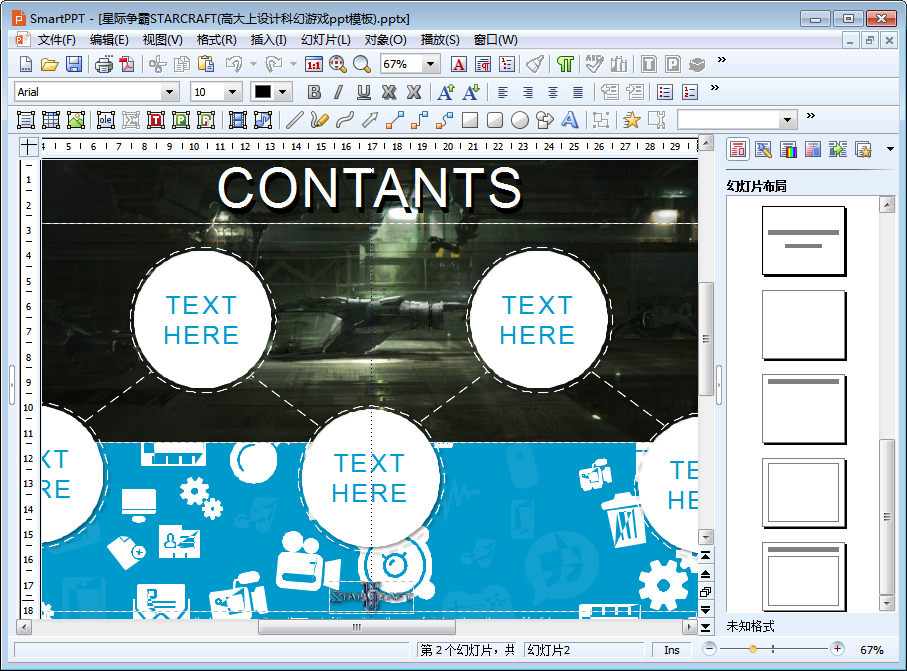
Task: Expand the 67% zoom level dropdown
Action: click(431, 64)
